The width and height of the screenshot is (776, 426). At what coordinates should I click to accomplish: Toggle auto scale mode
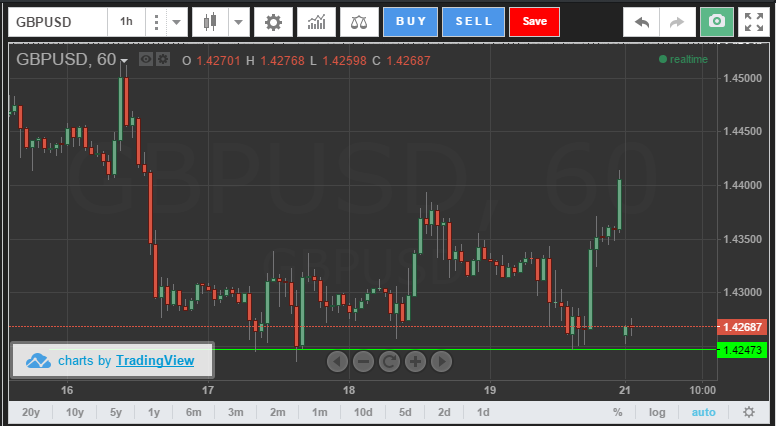[x=703, y=412]
